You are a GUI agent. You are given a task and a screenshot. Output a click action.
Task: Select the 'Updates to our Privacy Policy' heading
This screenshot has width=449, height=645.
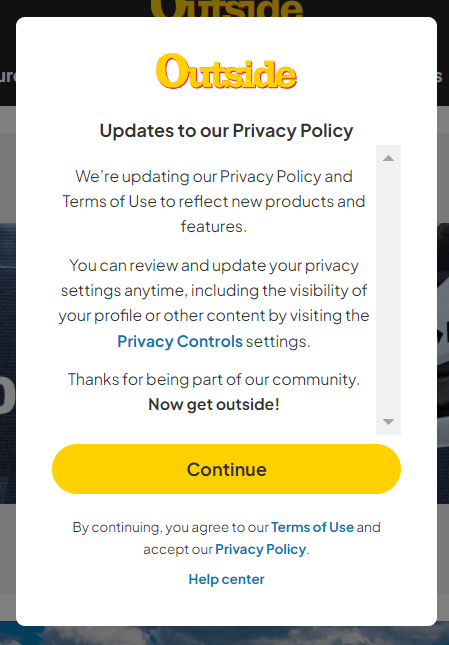tap(226, 131)
